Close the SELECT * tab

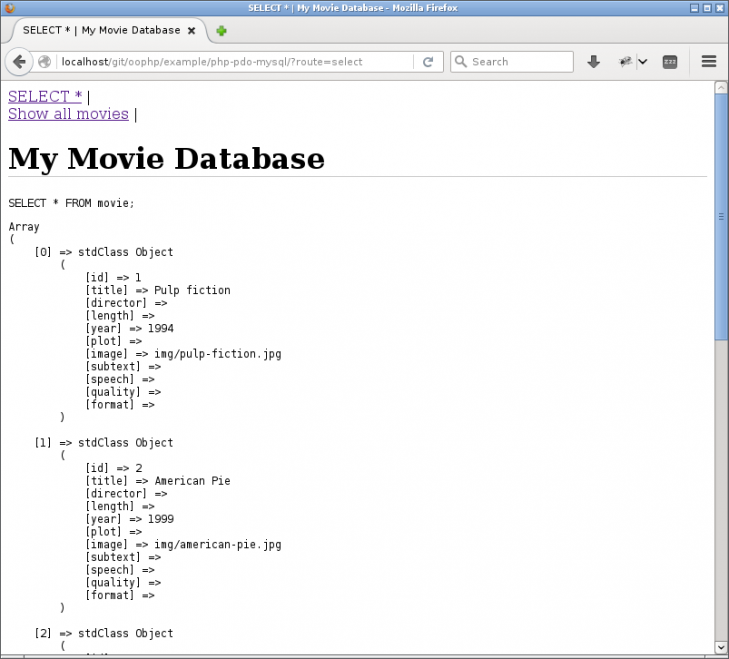click(191, 31)
